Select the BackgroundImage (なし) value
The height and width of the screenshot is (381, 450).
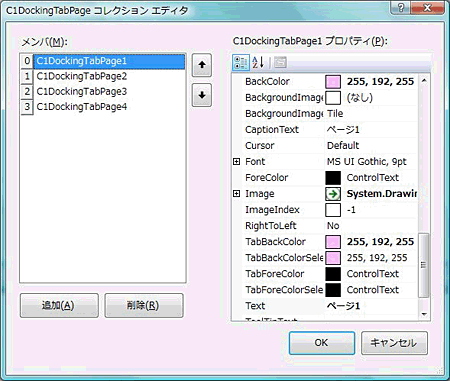[x=360, y=98]
